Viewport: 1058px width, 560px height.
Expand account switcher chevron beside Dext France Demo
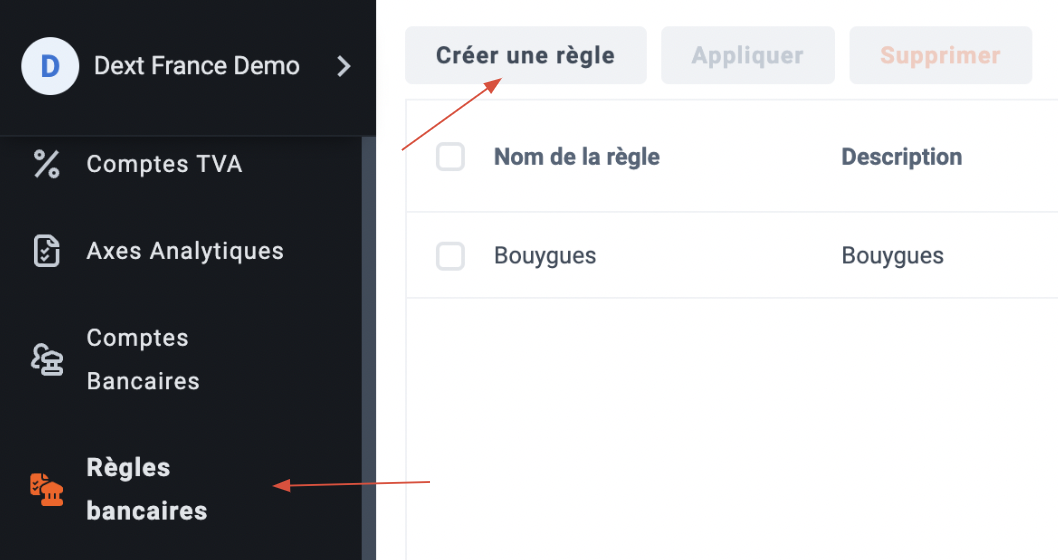point(343,66)
